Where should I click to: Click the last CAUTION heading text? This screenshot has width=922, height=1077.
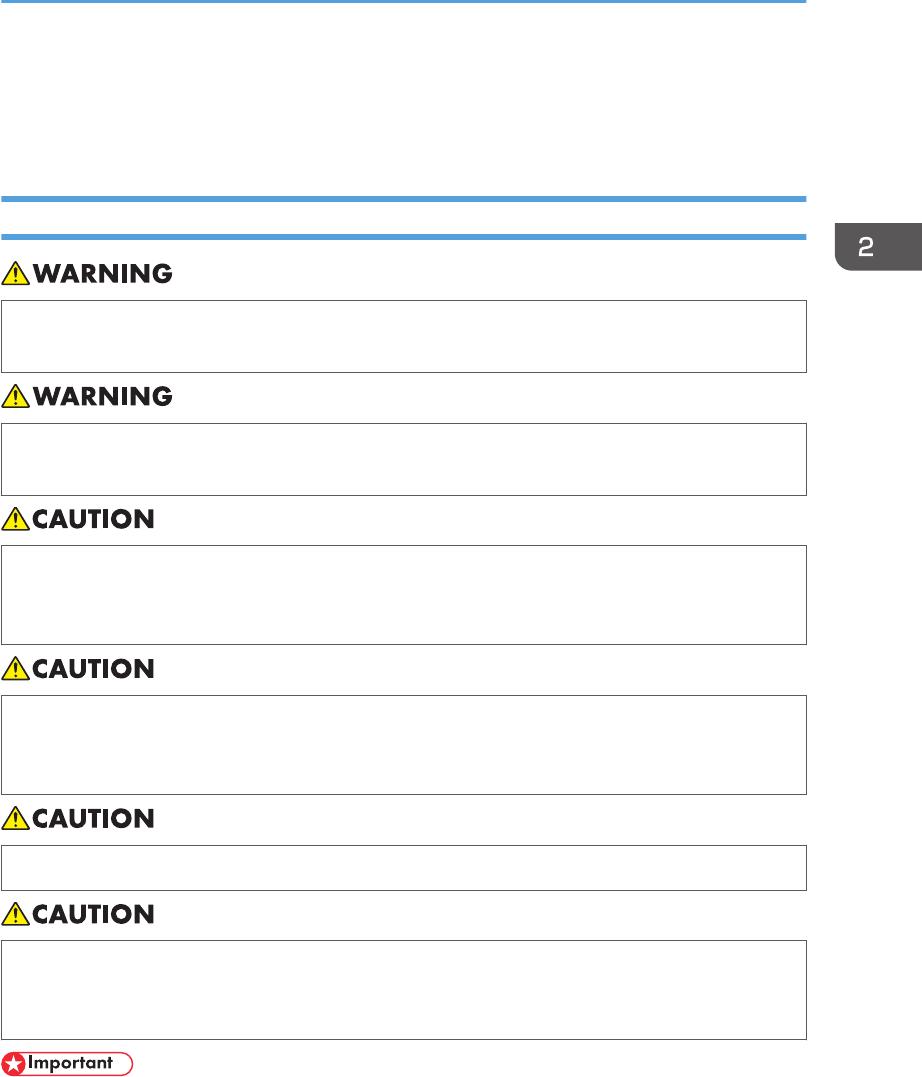coord(93,914)
